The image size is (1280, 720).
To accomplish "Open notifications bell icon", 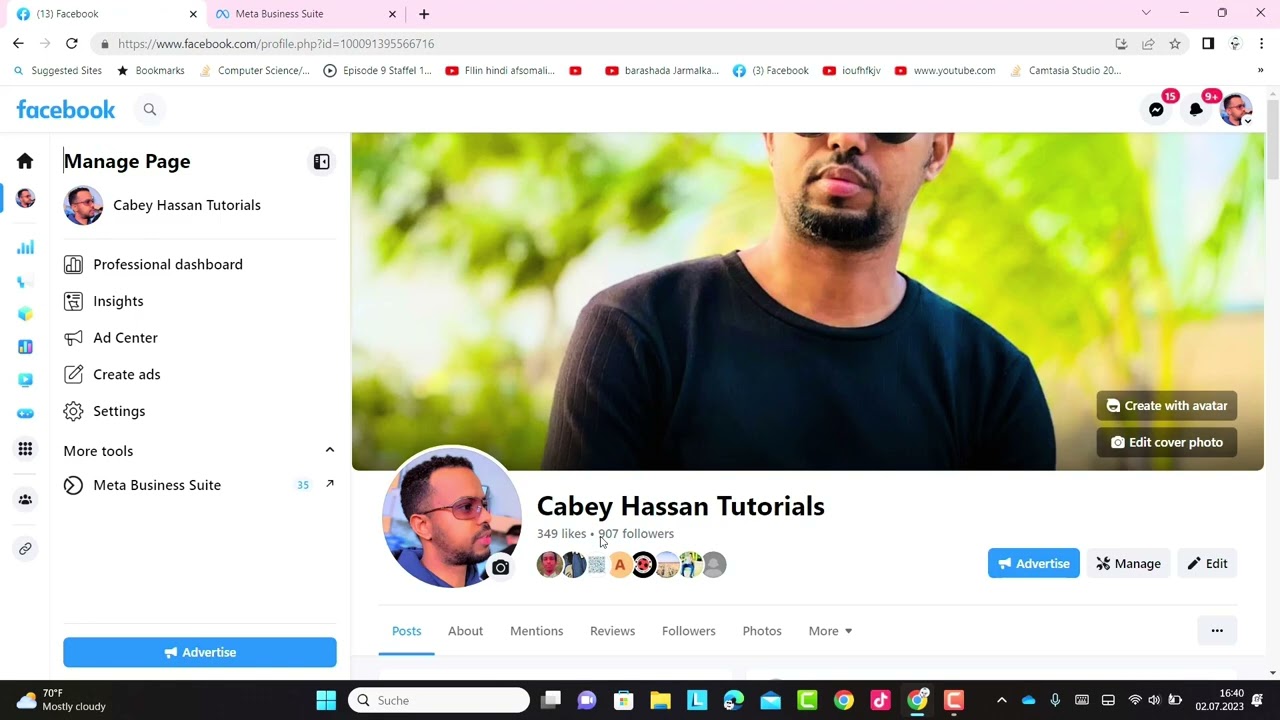I will pyautogui.click(x=1196, y=110).
